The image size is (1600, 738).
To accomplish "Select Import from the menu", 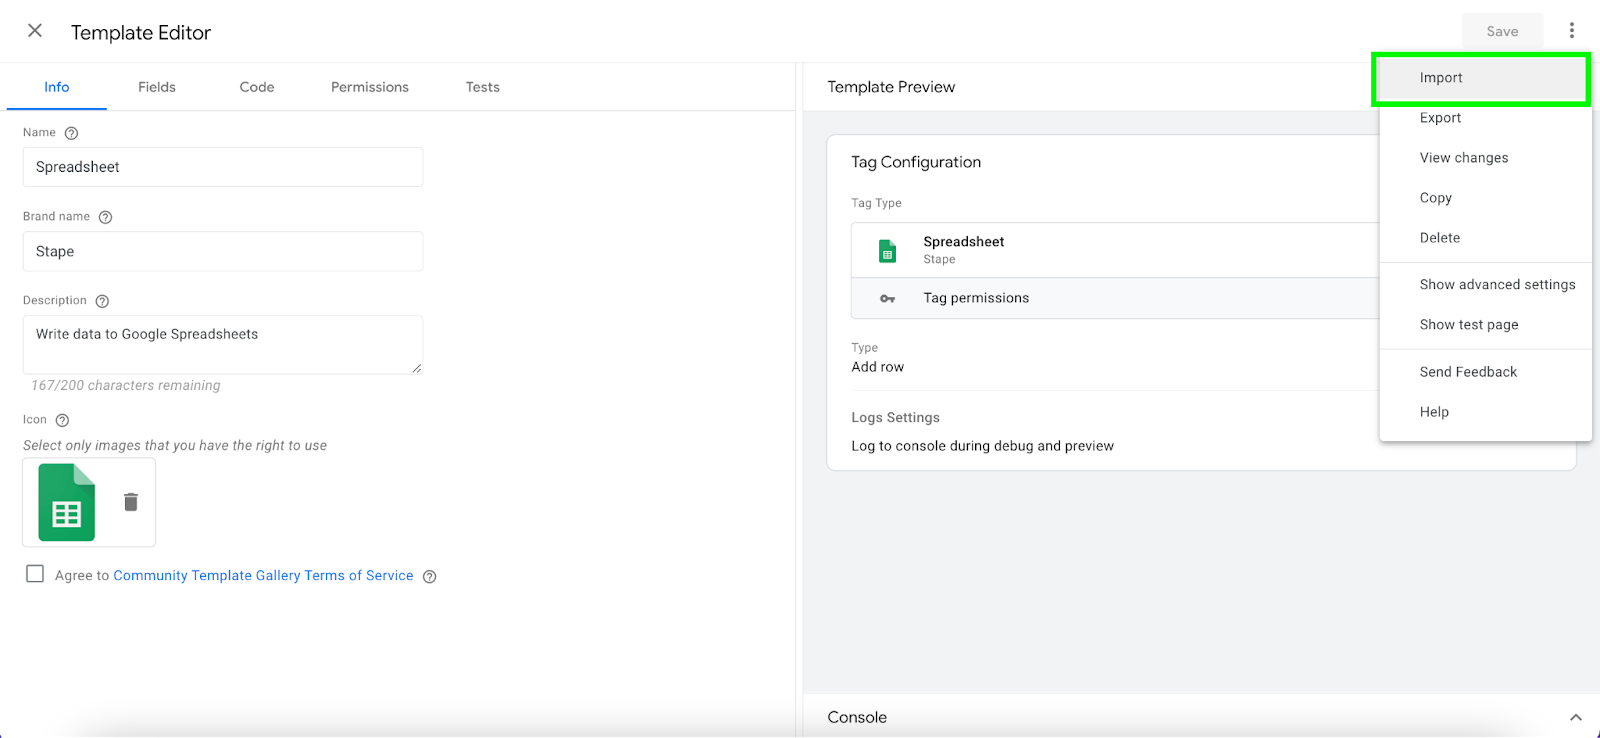I will pyautogui.click(x=1441, y=78).
